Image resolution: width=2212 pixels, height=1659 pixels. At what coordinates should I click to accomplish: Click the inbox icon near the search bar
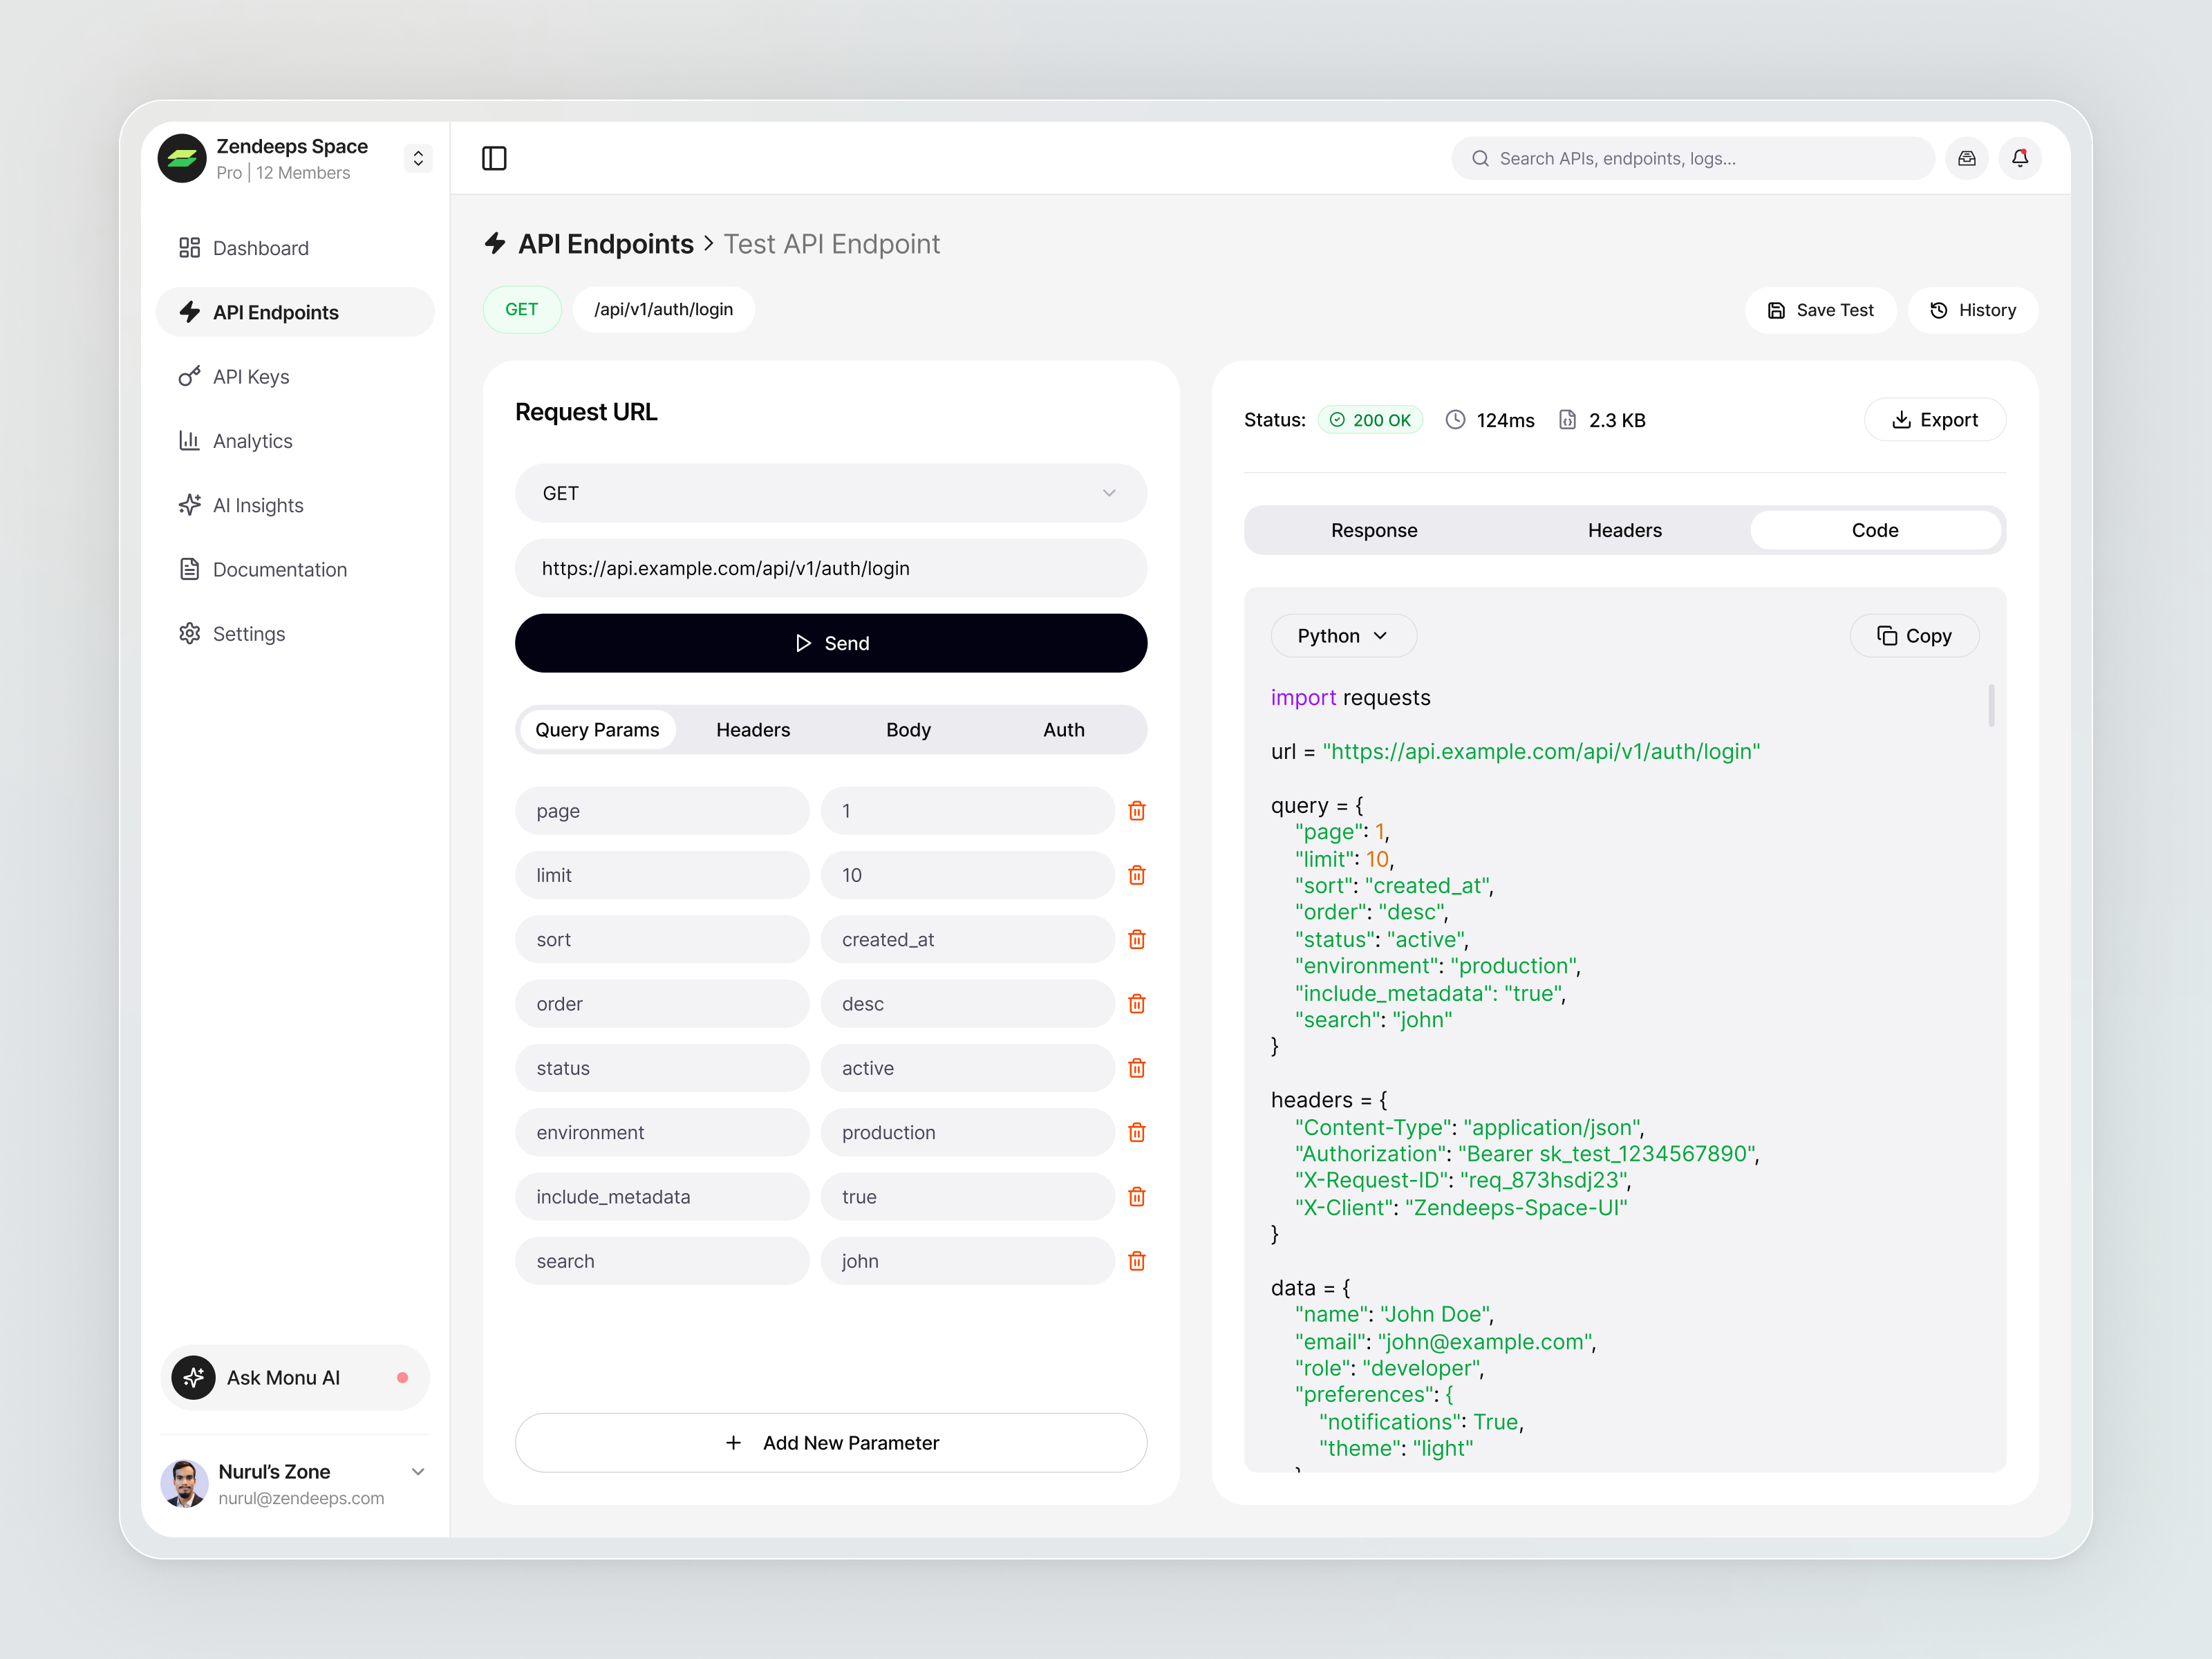click(1966, 158)
